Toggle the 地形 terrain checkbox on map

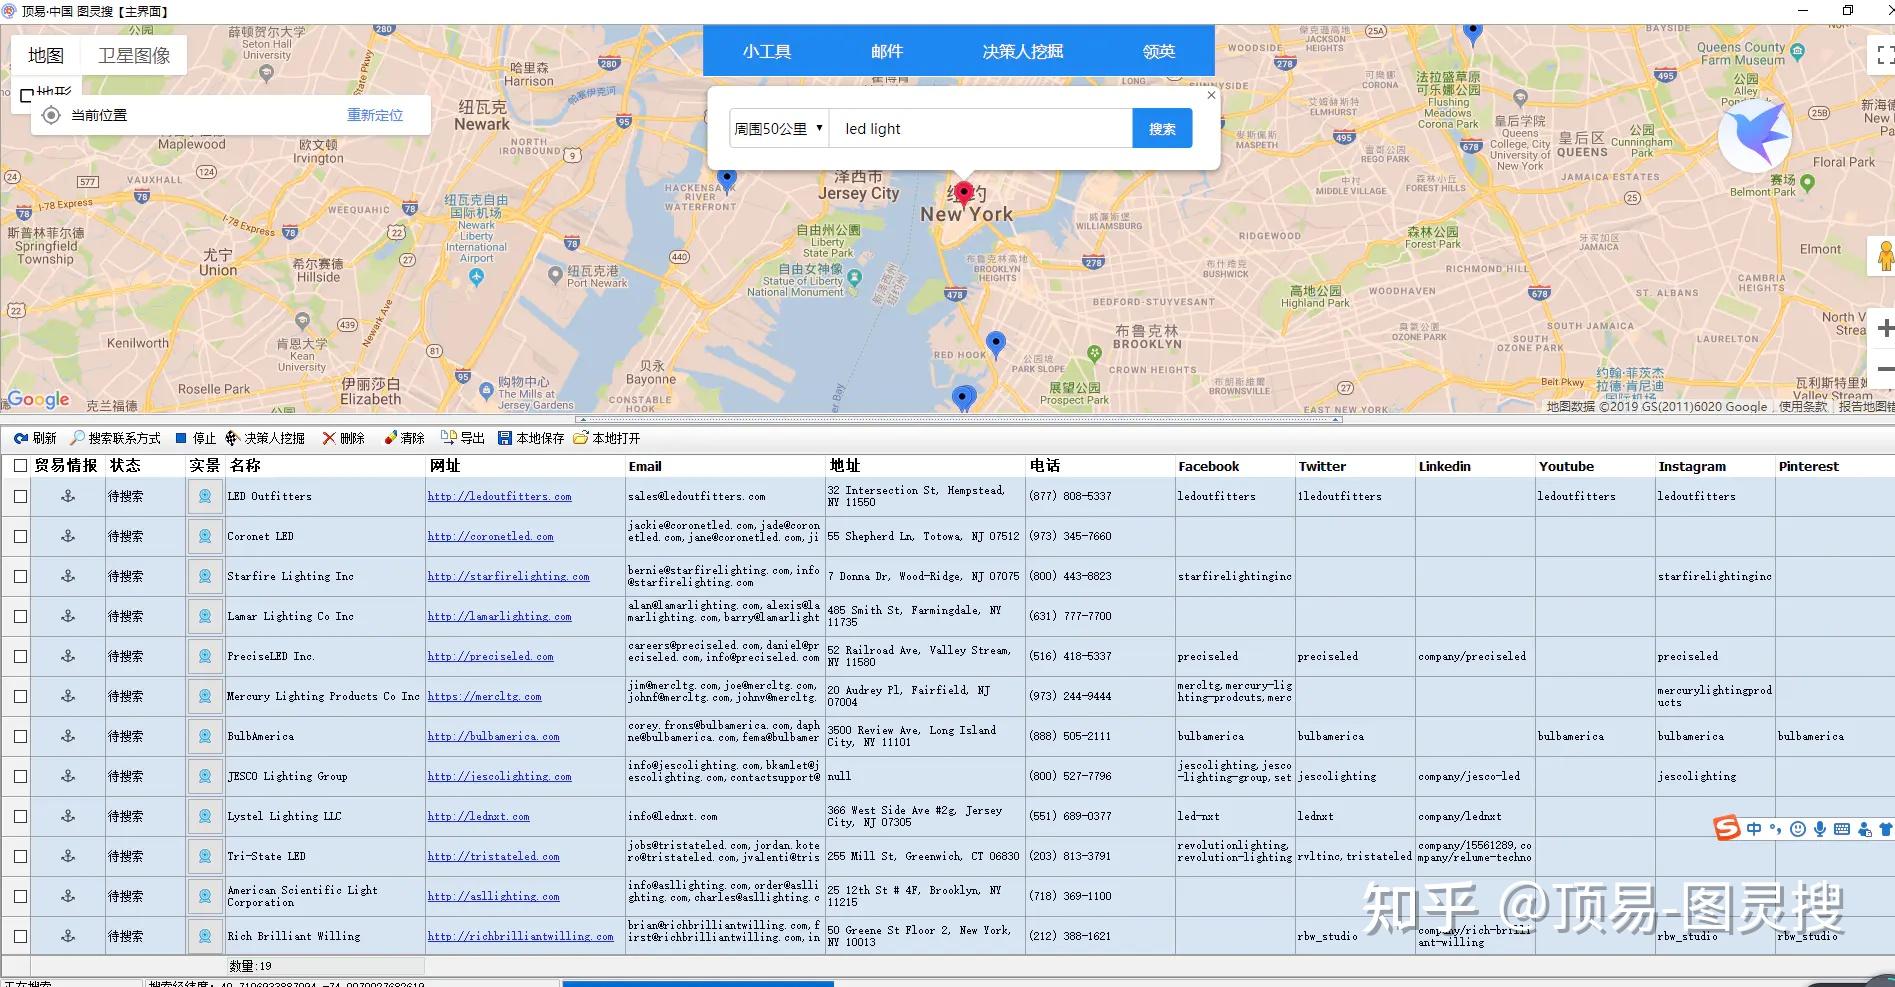pyautogui.click(x=27, y=95)
